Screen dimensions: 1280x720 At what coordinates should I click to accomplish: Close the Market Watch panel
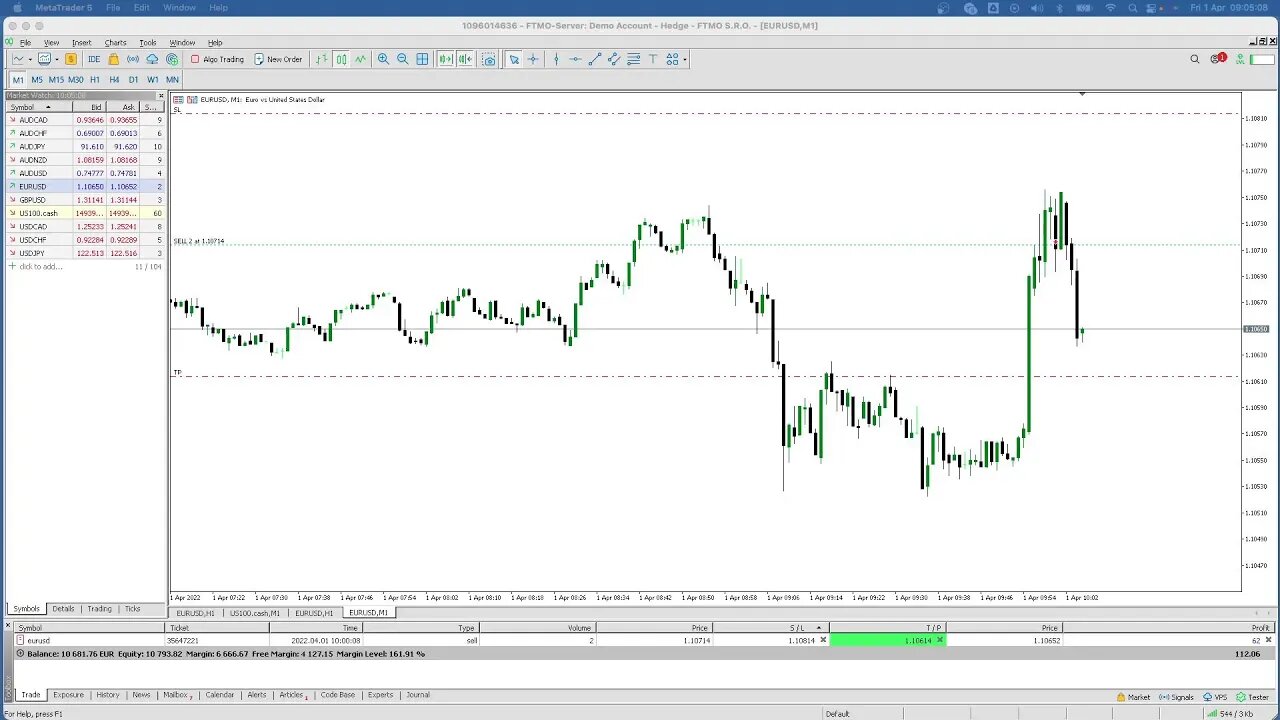(163, 95)
